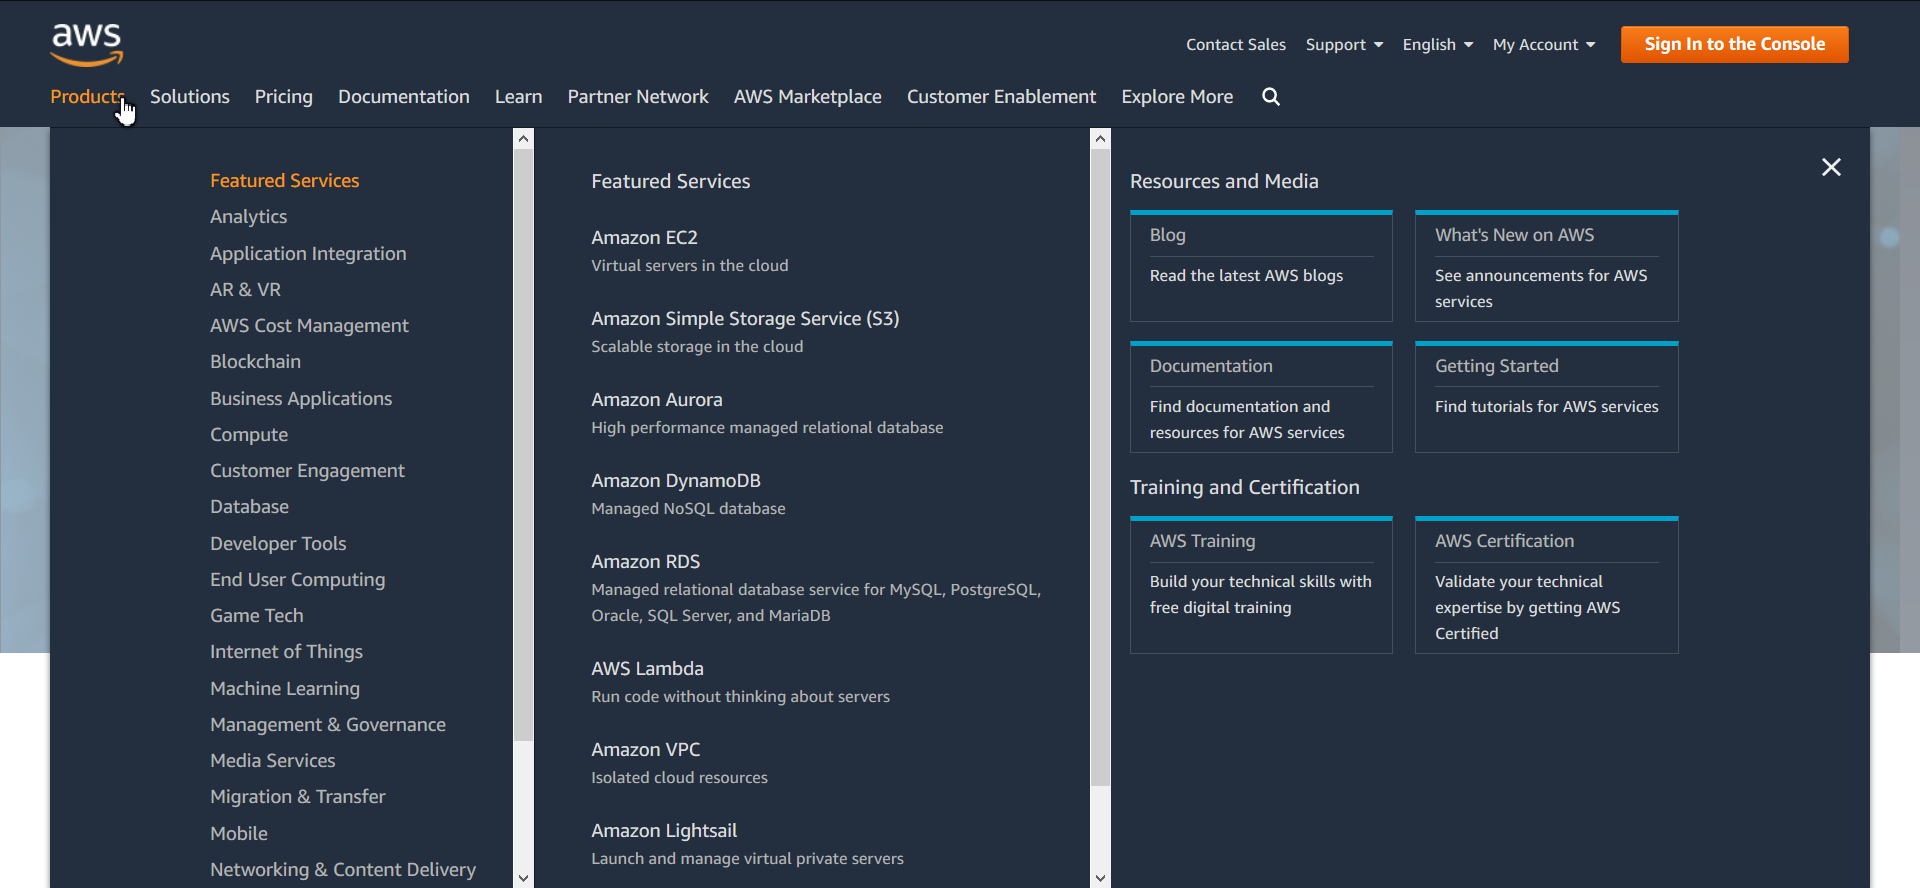The height and width of the screenshot is (888, 1920).
Task: Open the search magnifier icon
Action: click(x=1271, y=96)
